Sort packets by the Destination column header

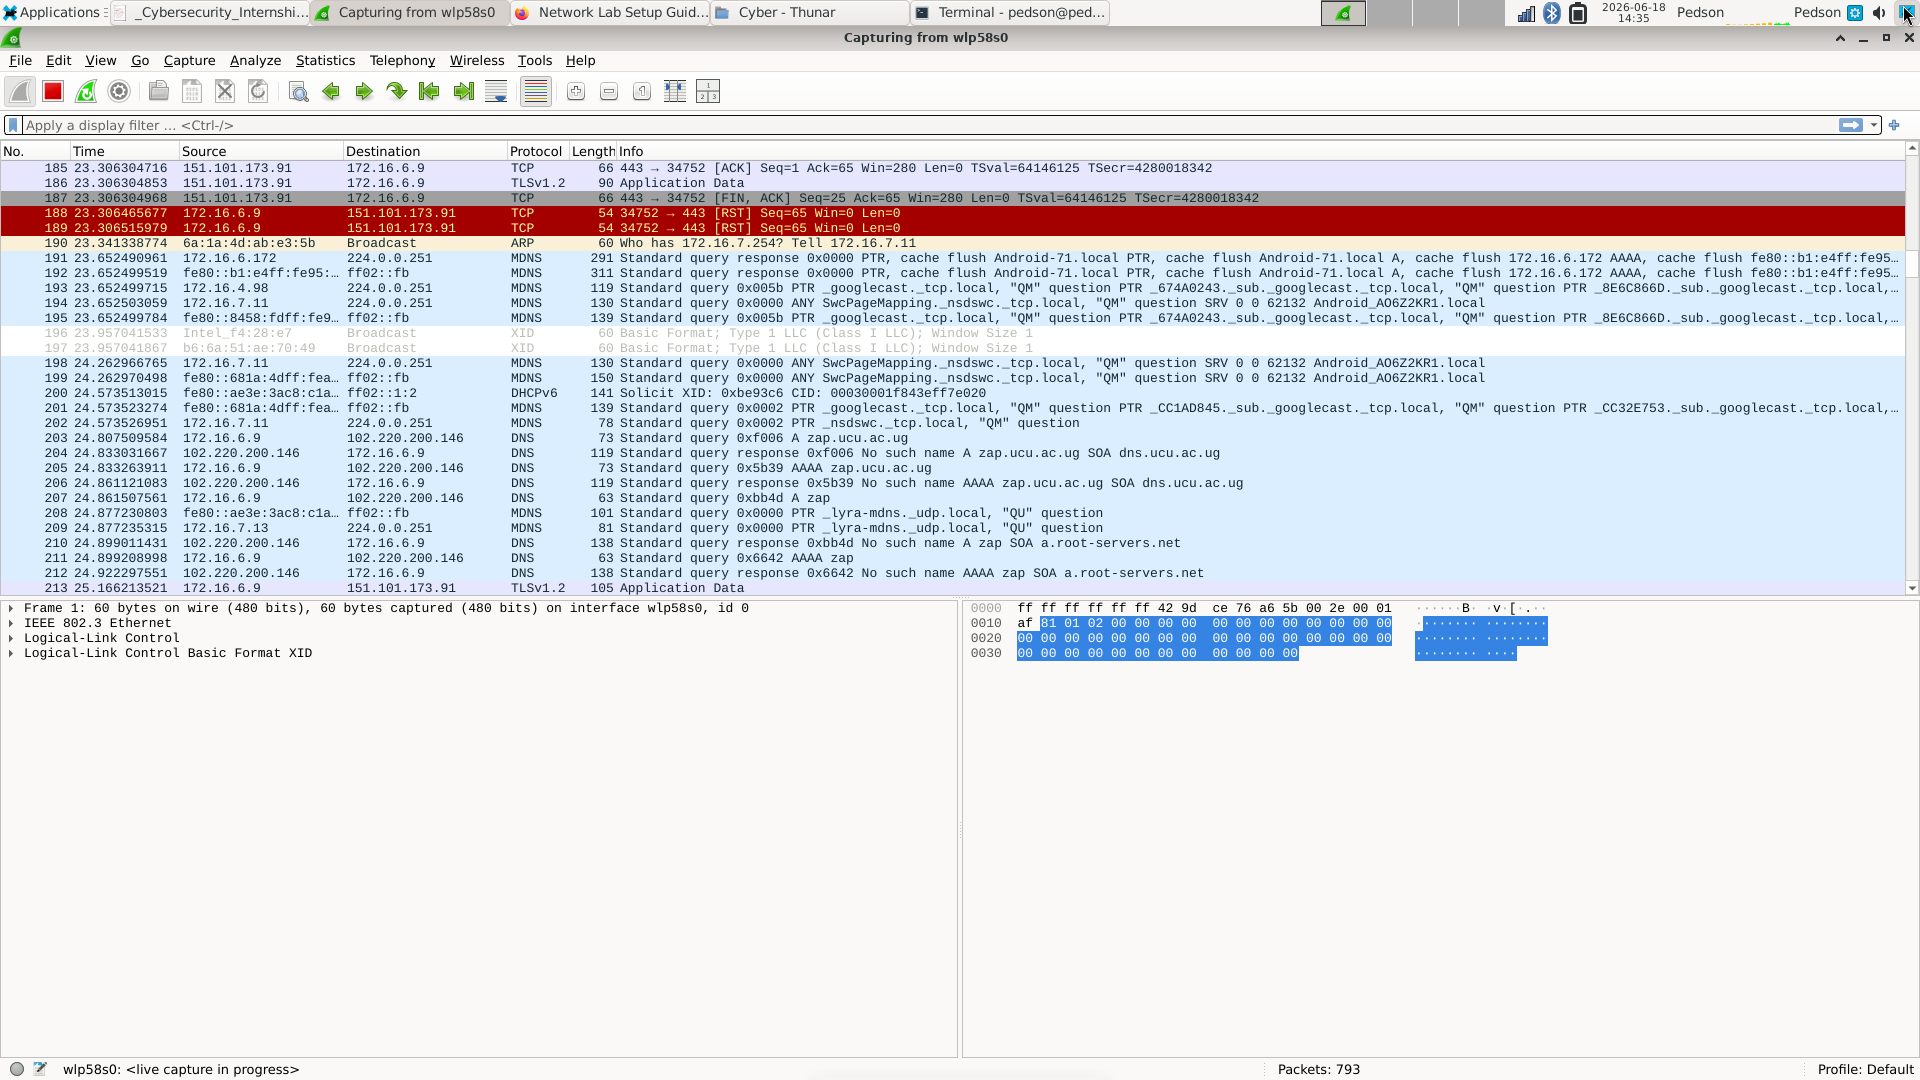coord(425,151)
